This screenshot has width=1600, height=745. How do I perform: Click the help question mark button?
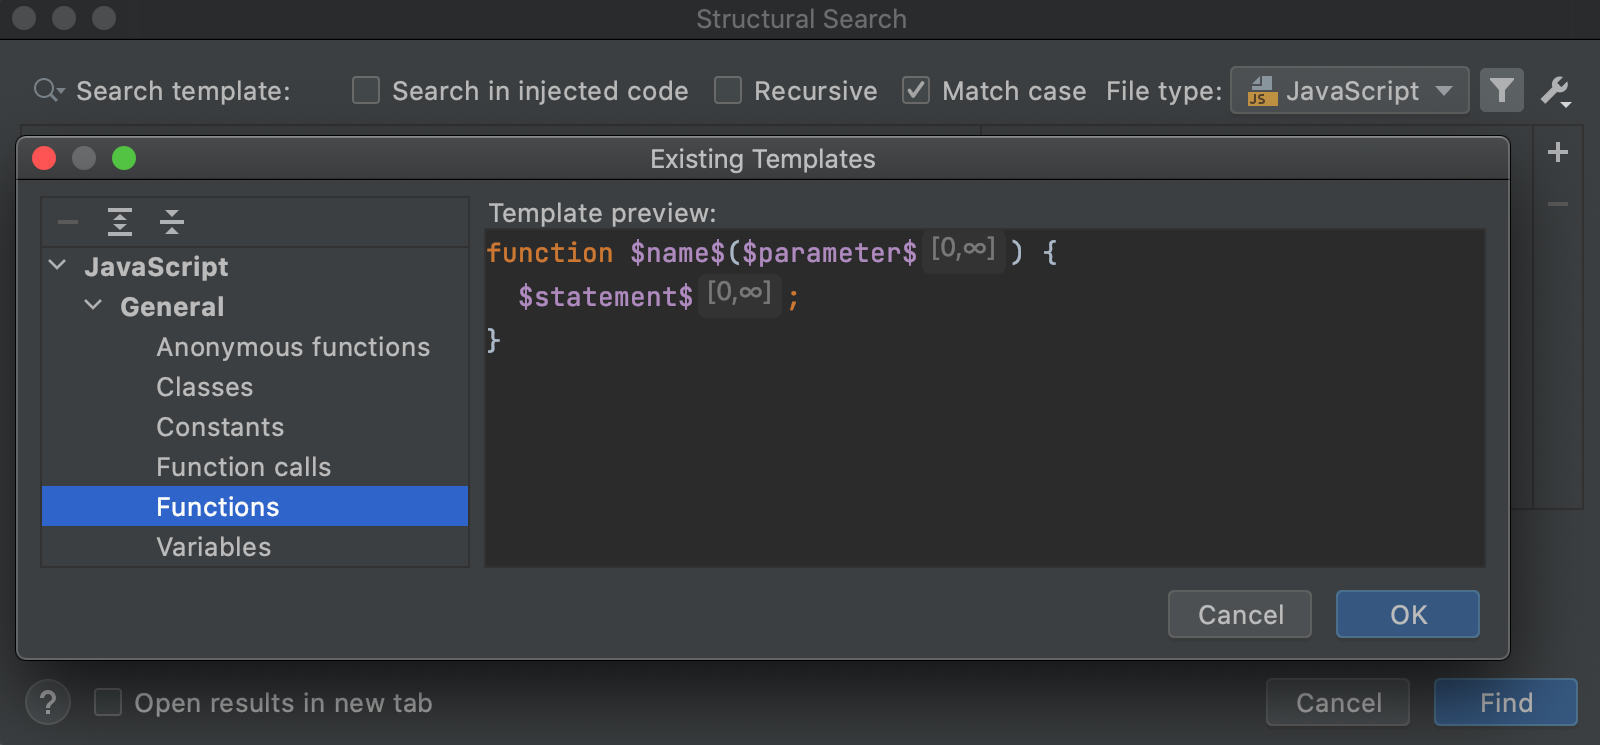47,702
